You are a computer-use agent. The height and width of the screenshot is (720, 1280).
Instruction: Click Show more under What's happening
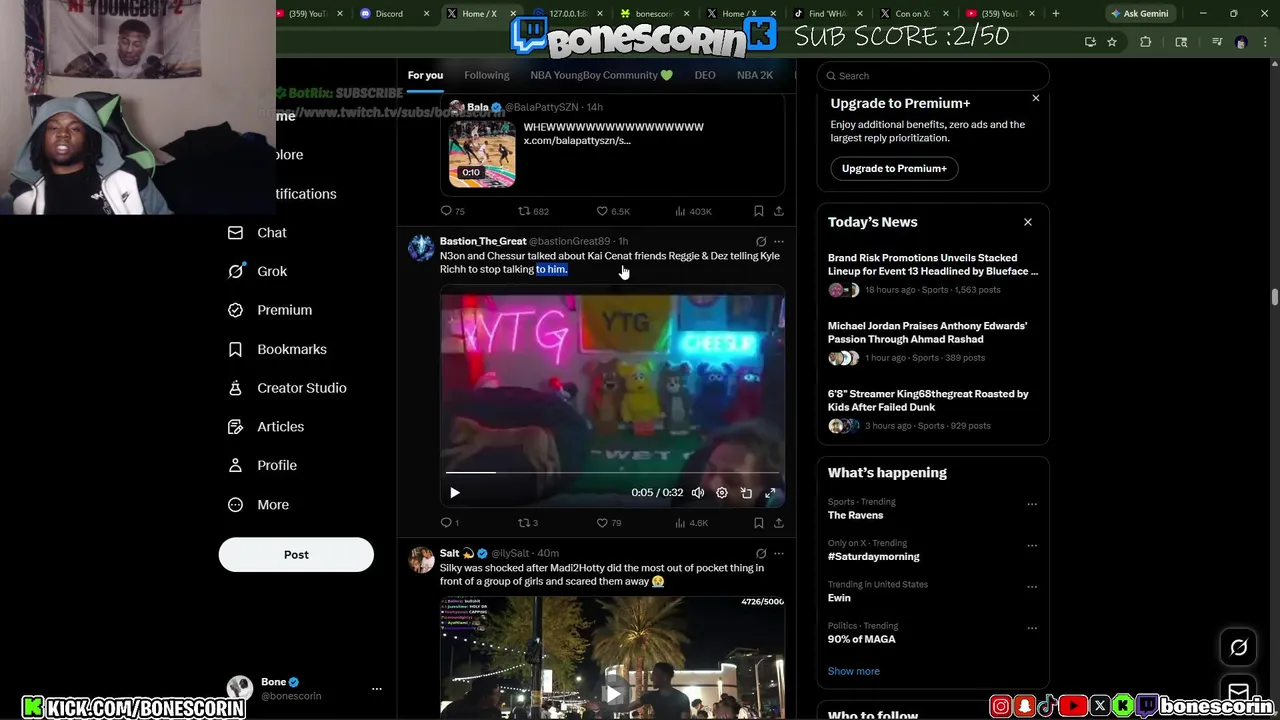click(854, 671)
